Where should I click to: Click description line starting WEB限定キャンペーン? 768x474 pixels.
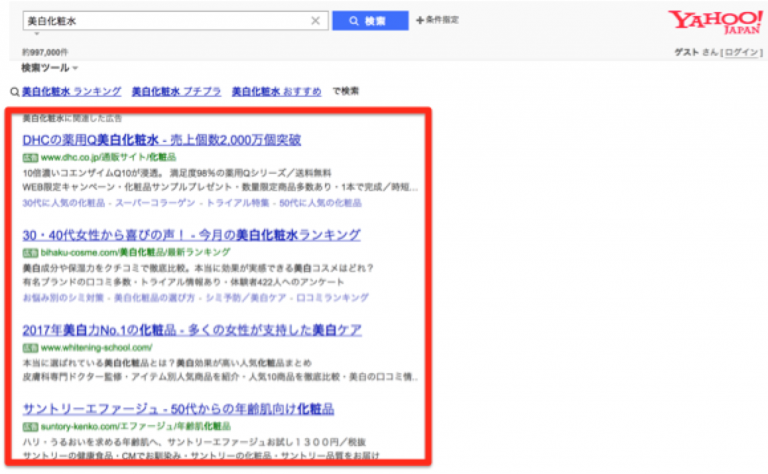[x=220, y=187]
